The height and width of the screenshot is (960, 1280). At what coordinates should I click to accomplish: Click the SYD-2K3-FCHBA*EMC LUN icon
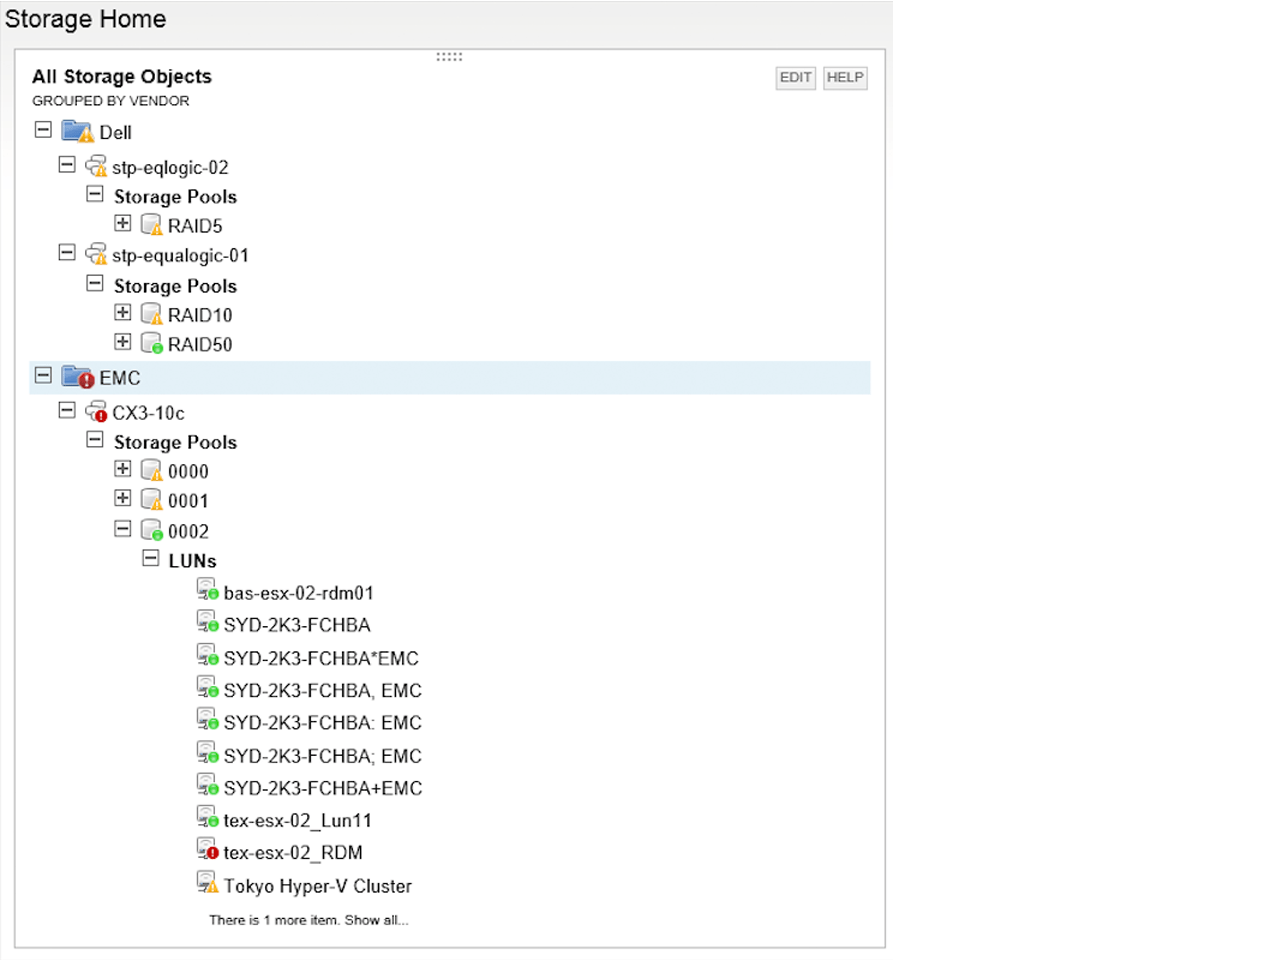pos(208,656)
